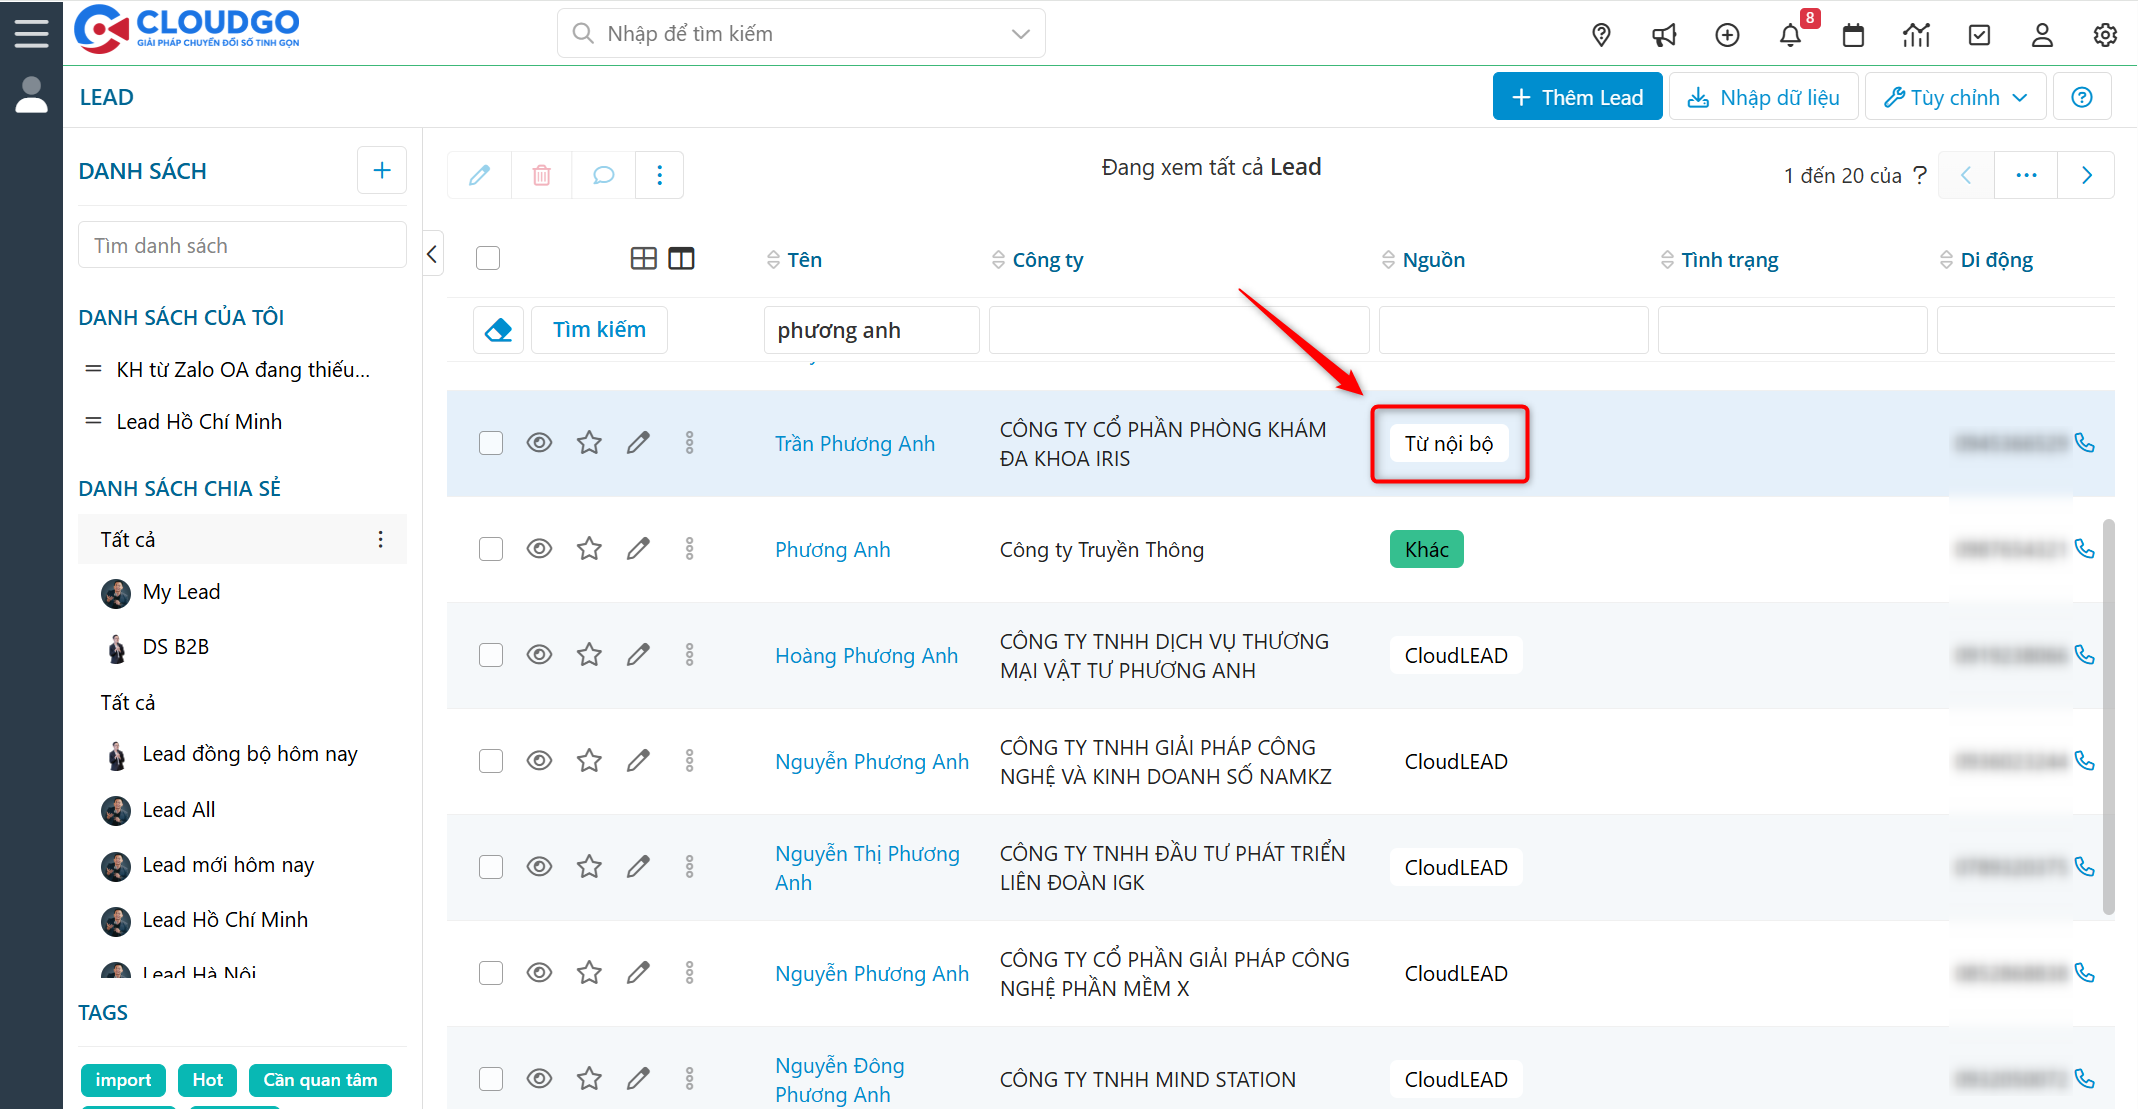Open the notifications bell icon
Screen dimensions: 2138x1109
1789,36
